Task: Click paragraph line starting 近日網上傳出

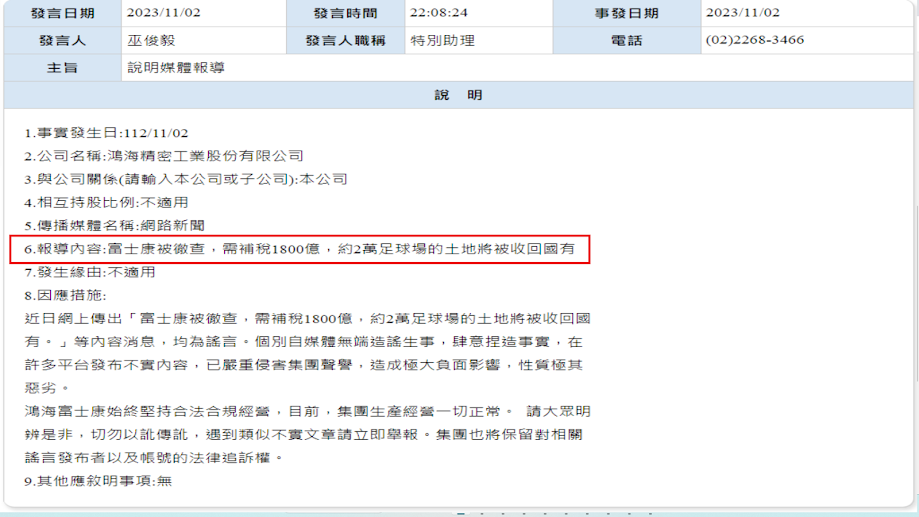Action: 308,319
